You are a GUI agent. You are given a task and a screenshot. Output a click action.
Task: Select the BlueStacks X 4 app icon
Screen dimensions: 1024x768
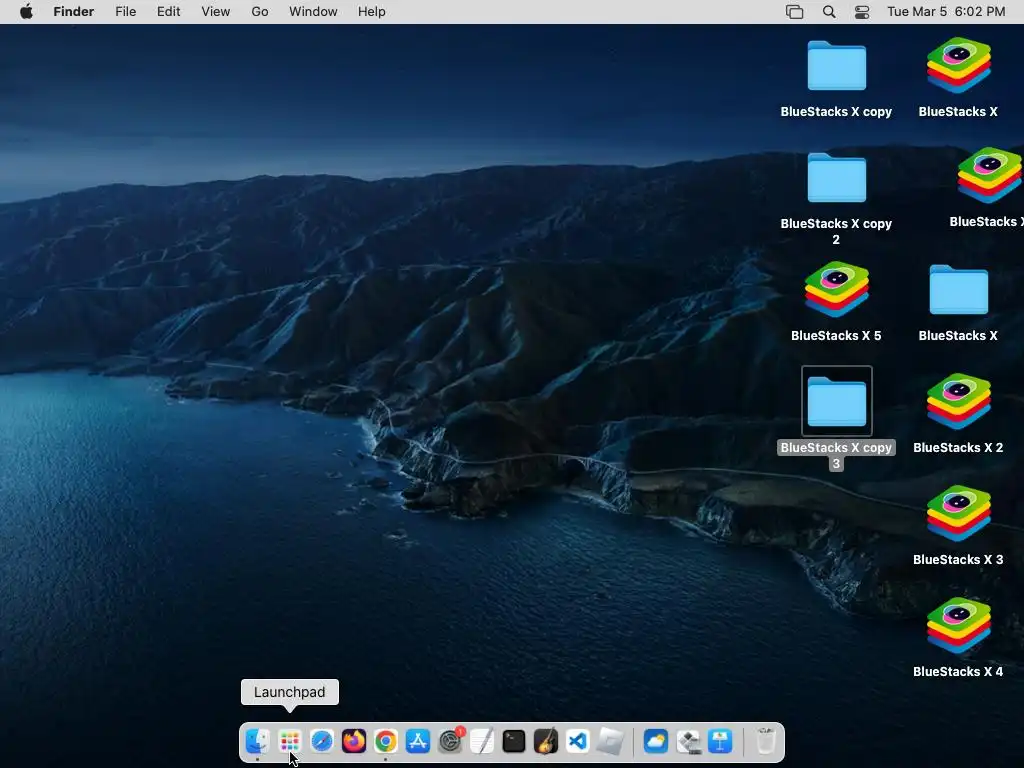tap(958, 626)
